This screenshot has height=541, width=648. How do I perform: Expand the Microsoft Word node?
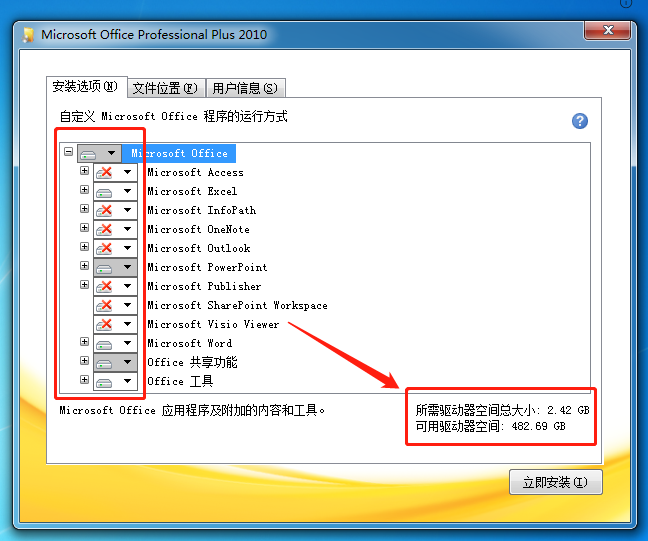[84, 342]
